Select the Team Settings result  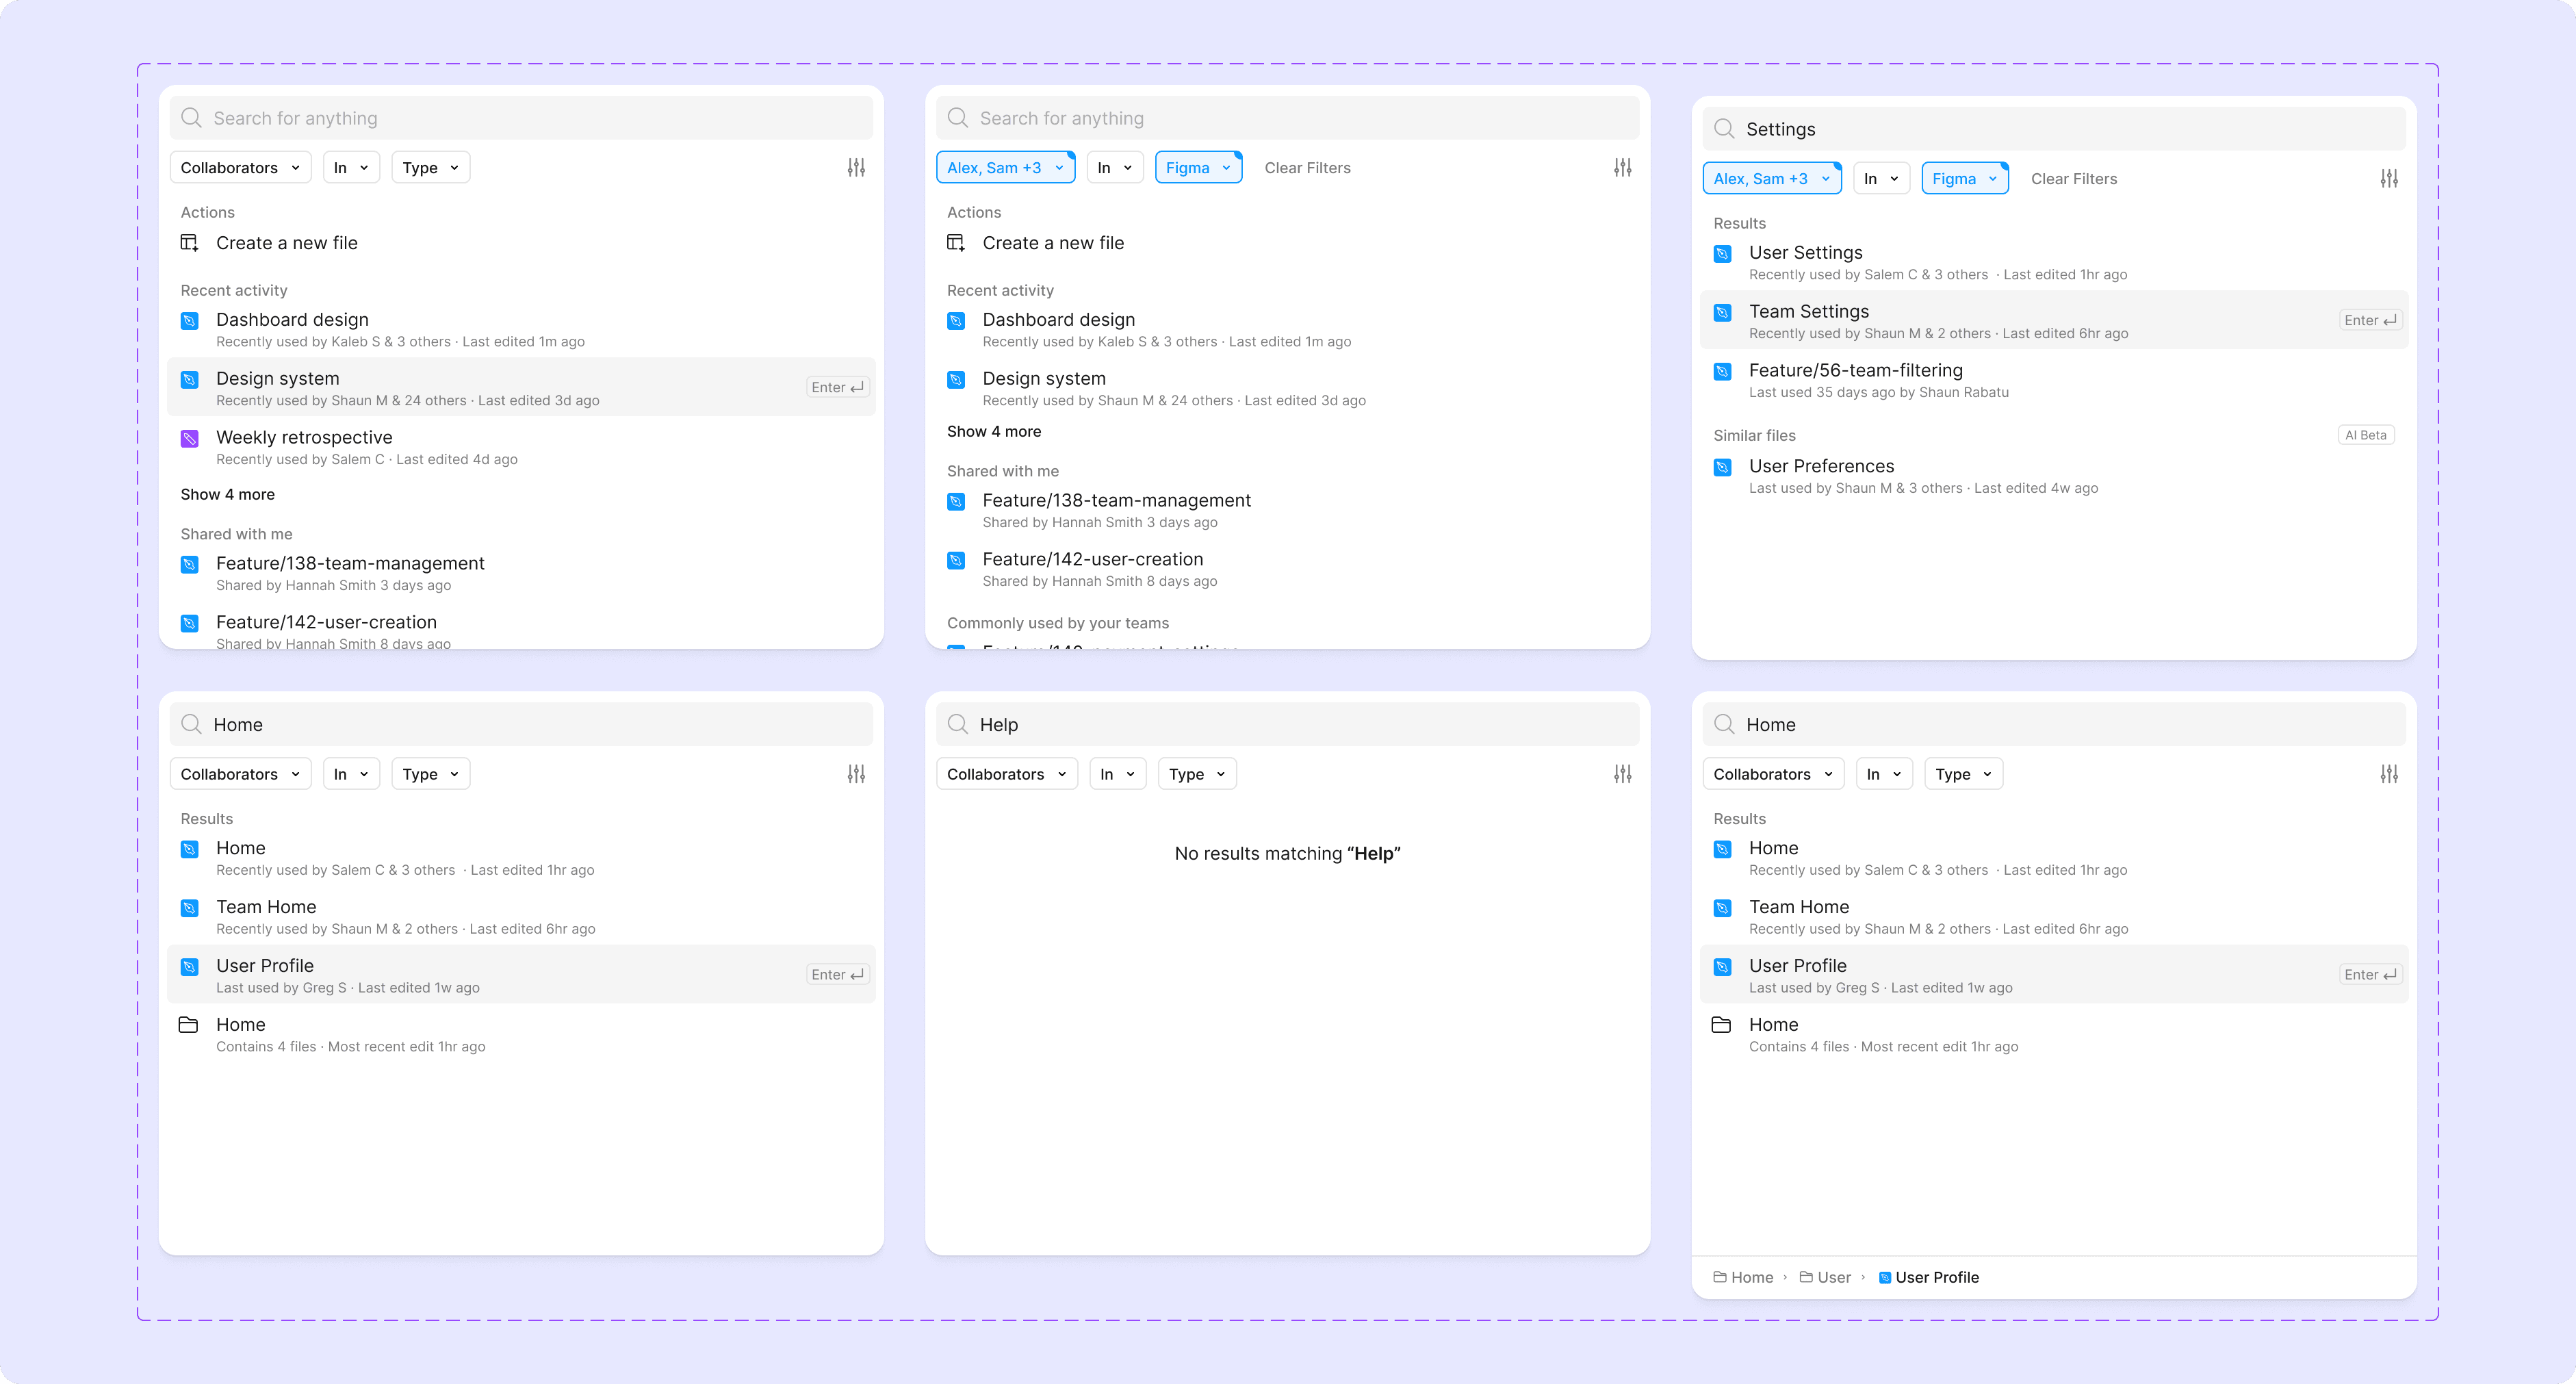point(2054,320)
